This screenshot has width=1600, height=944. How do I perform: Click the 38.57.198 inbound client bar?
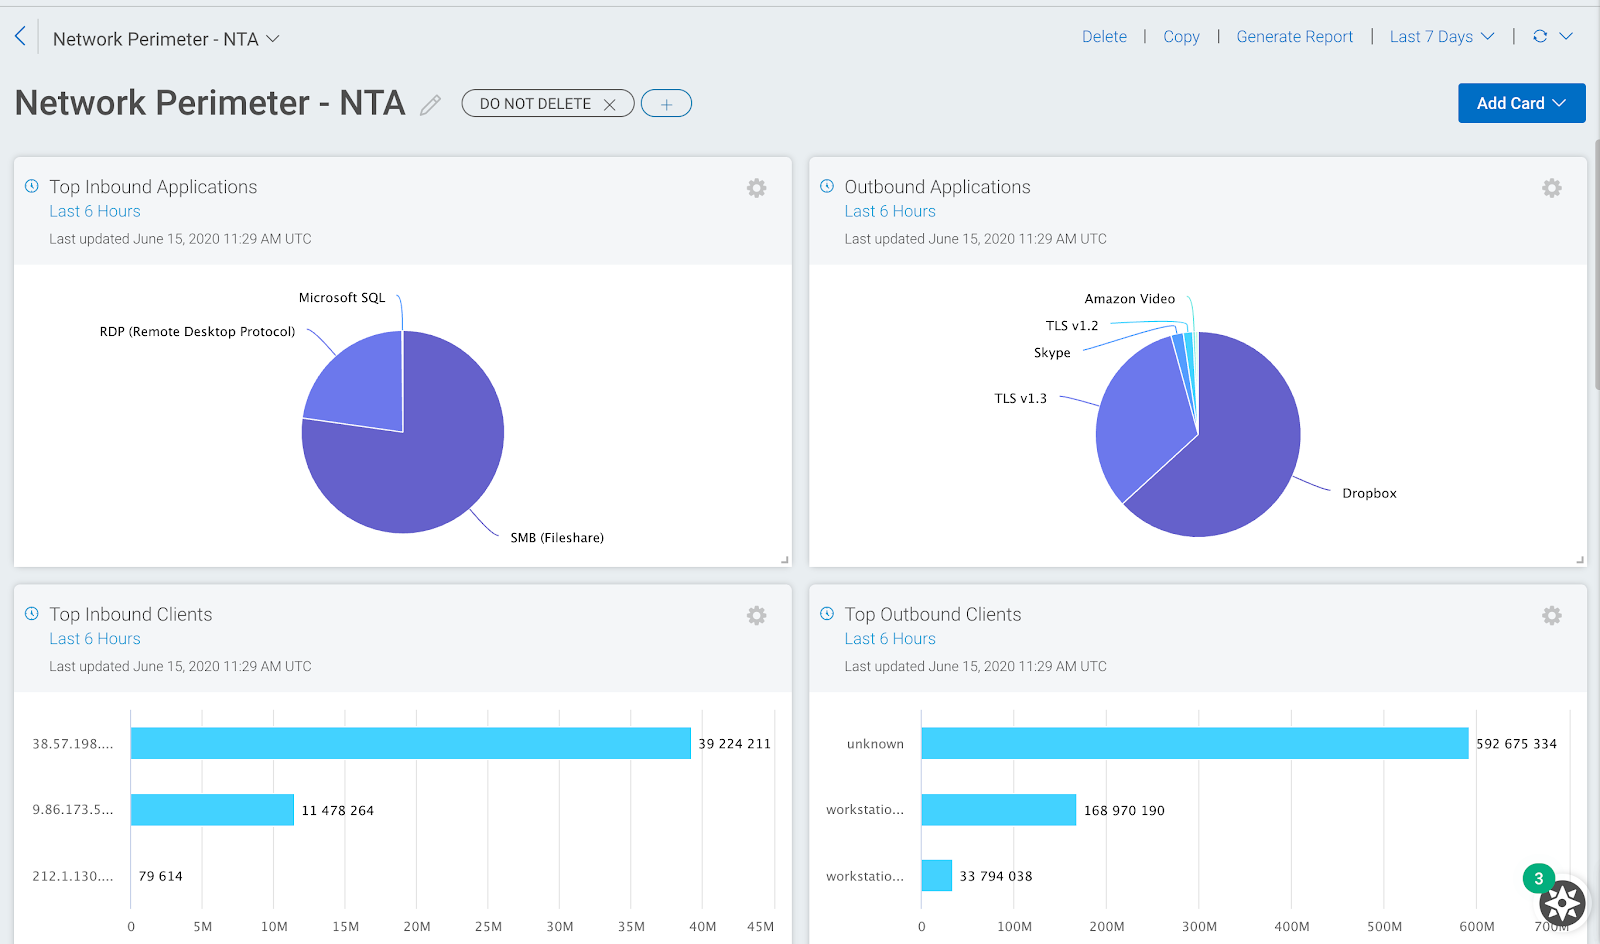coord(410,743)
